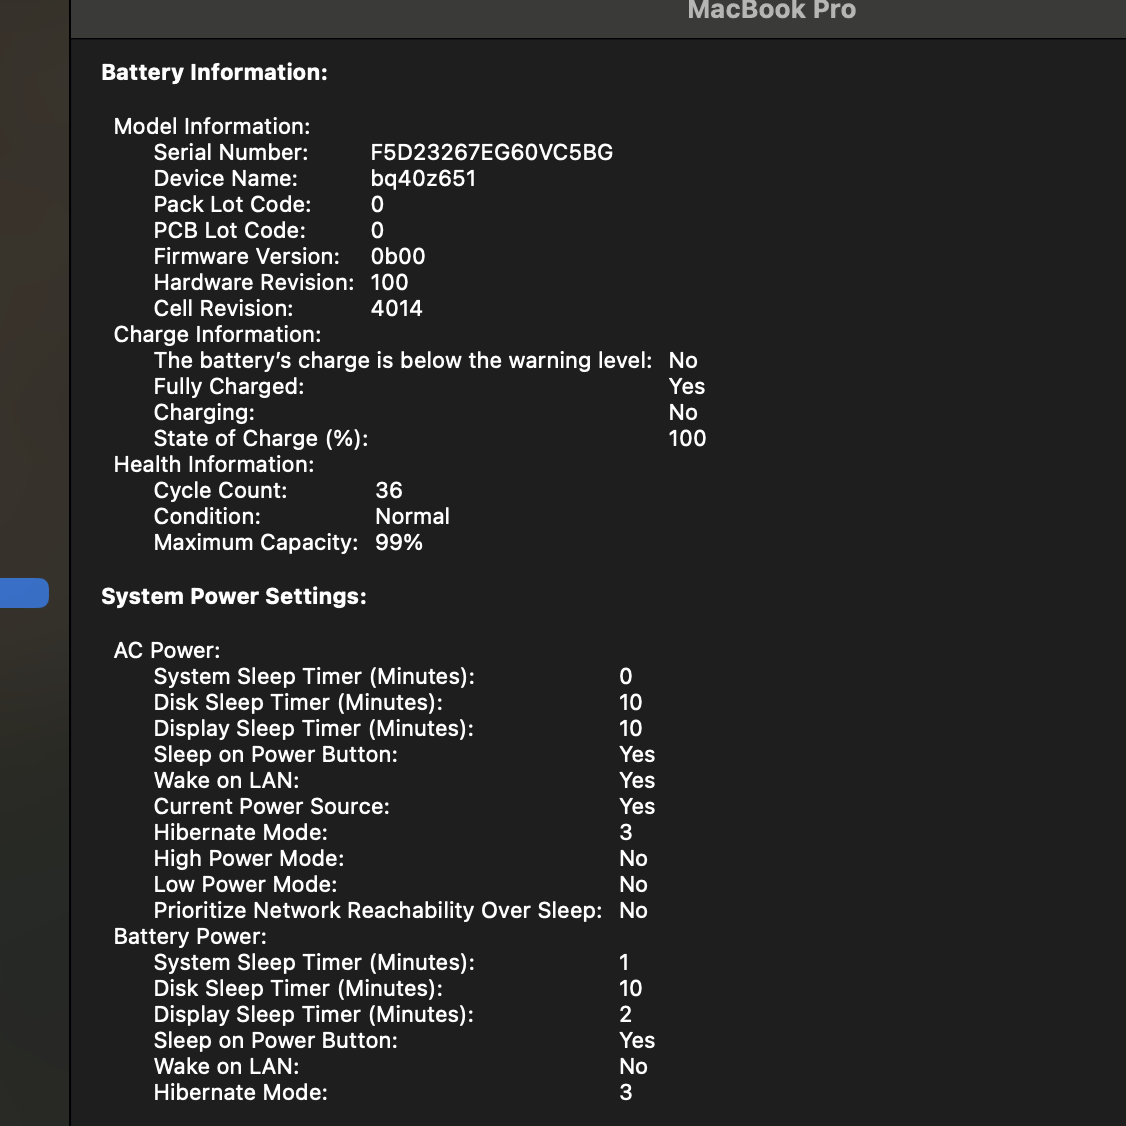This screenshot has width=1126, height=1126.
Task: Click the Cycle Count value 36
Action: click(x=388, y=490)
